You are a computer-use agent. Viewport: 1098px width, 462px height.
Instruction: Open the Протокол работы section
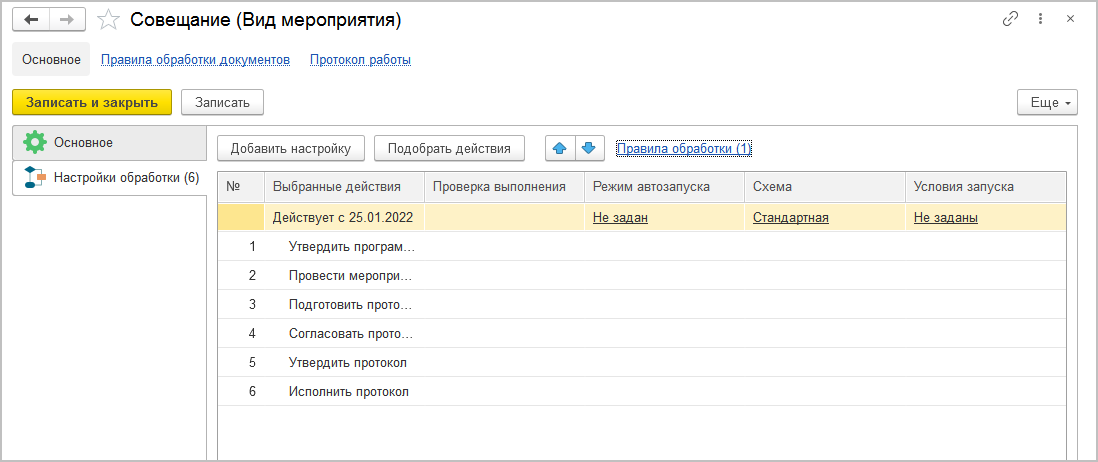pos(360,59)
